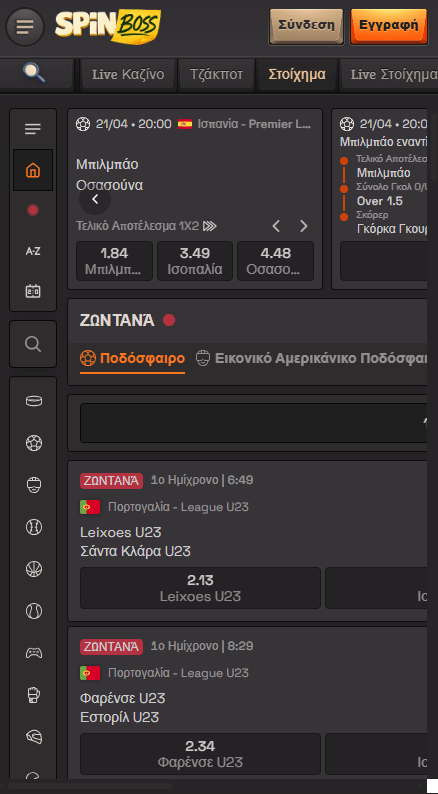The height and width of the screenshot is (794, 438).
Task: Open the Μπιλμπάο vs Οσασούνα match
Action: click(x=109, y=175)
